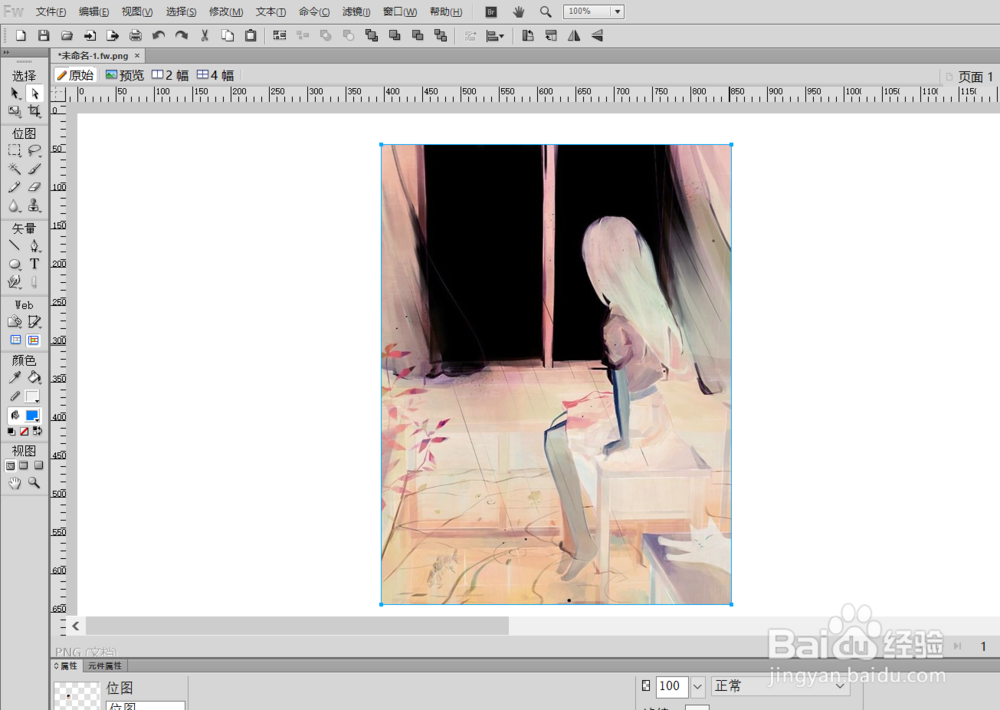
Task: Select the Hotspot tool
Action: (x=15, y=322)
